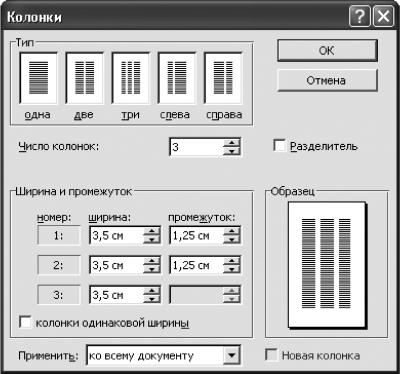
Task: Toggle 'колонки одинаковой ширины' checkbox
Action: [x=25, y=323]
